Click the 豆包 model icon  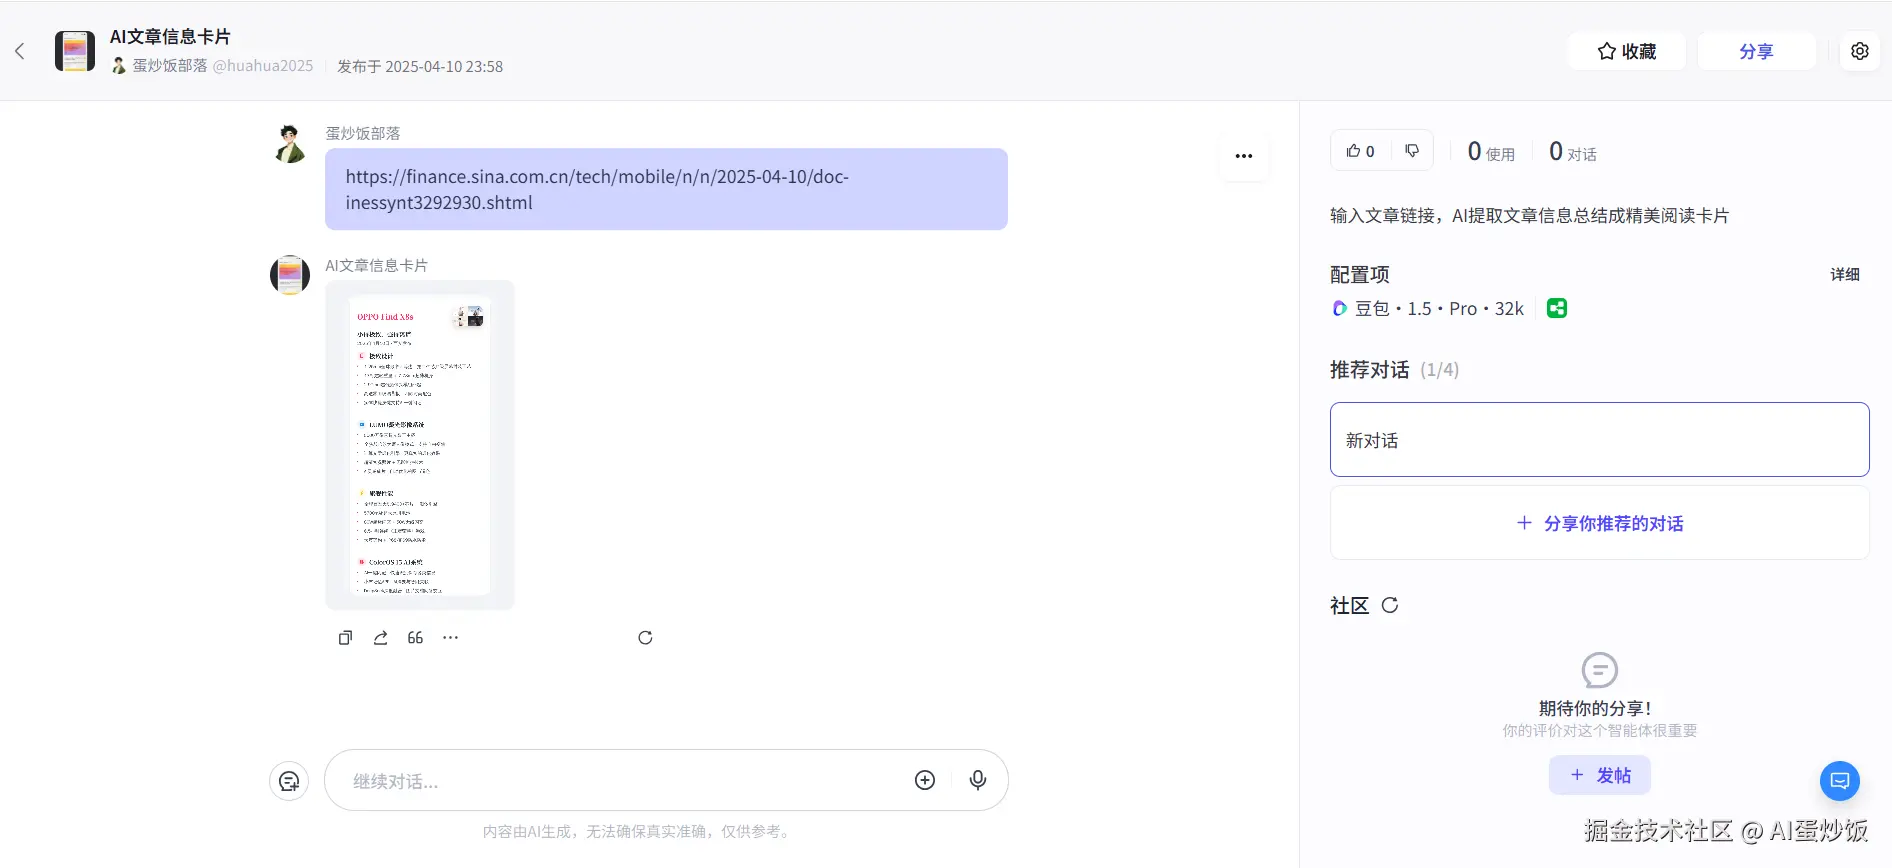point(1340,309)
